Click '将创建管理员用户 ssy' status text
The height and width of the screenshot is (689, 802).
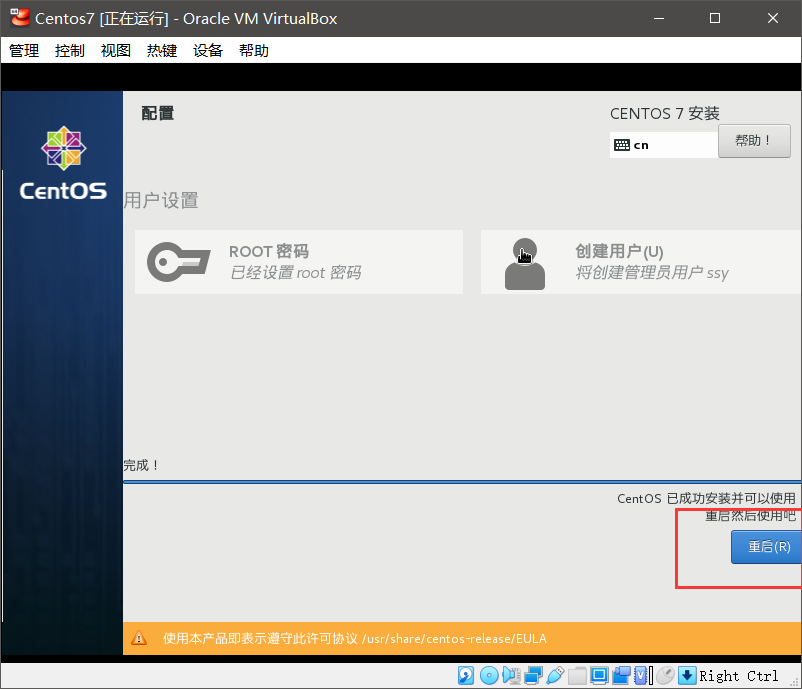[x=652, y=273]
